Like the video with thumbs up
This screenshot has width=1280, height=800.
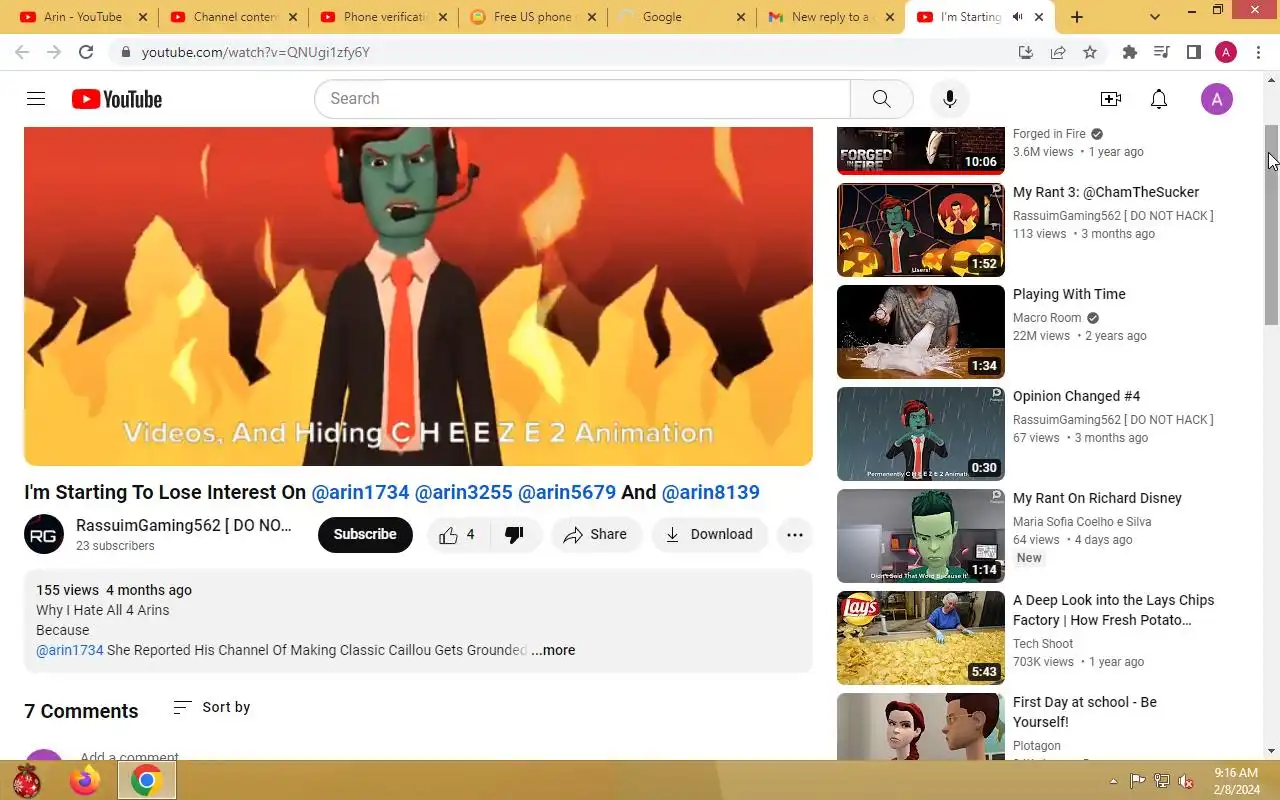[457, 534]
